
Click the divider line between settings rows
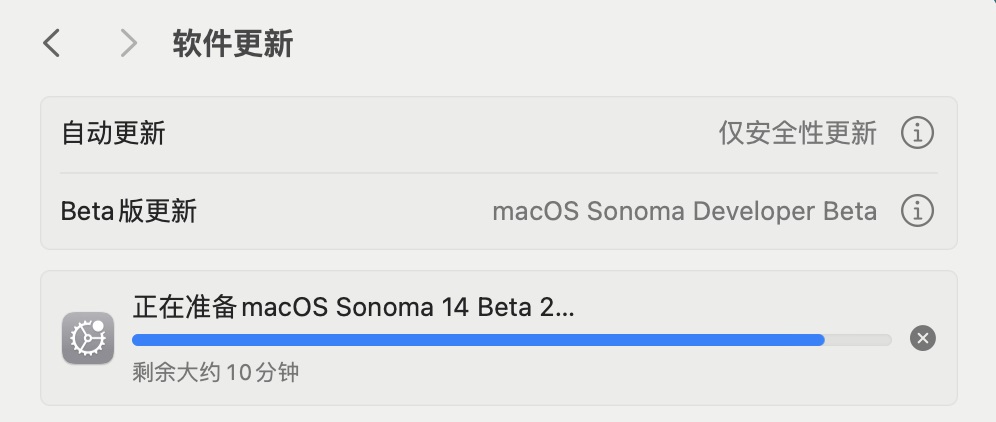[498, 173]
